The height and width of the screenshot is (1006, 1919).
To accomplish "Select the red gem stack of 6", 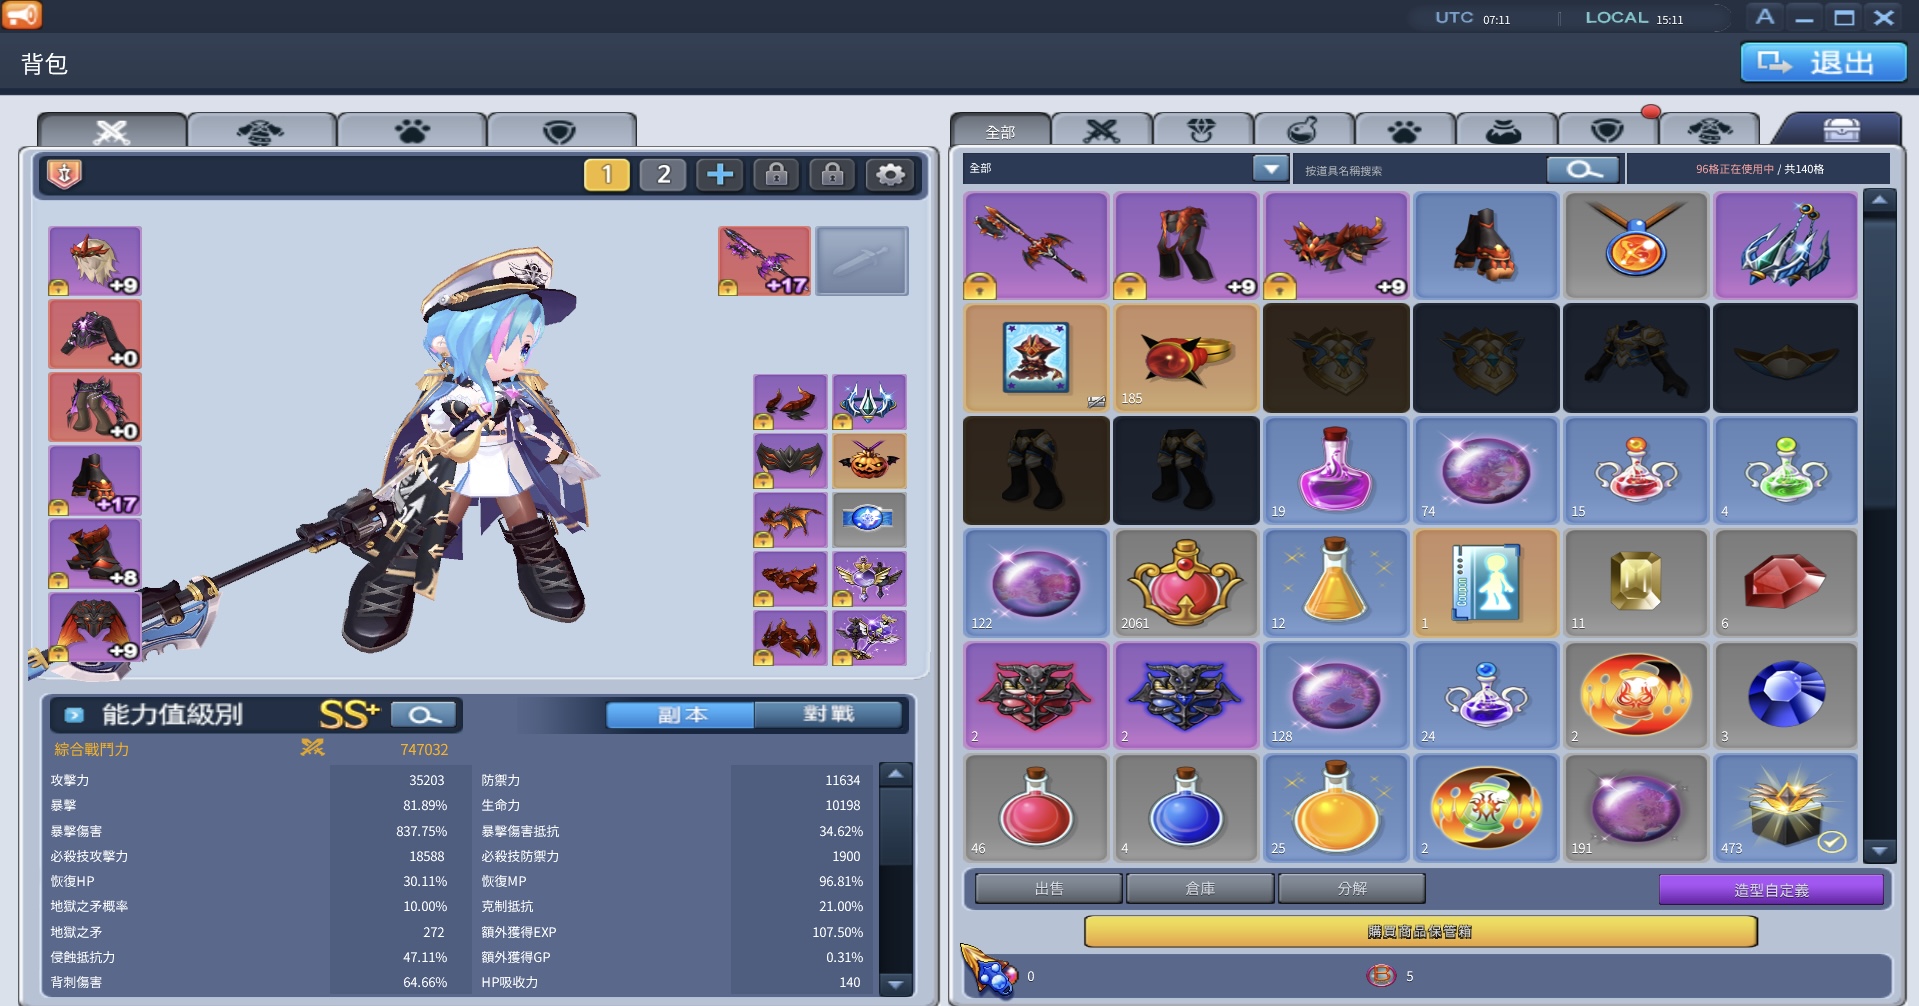I will [x=1786, y=583].
